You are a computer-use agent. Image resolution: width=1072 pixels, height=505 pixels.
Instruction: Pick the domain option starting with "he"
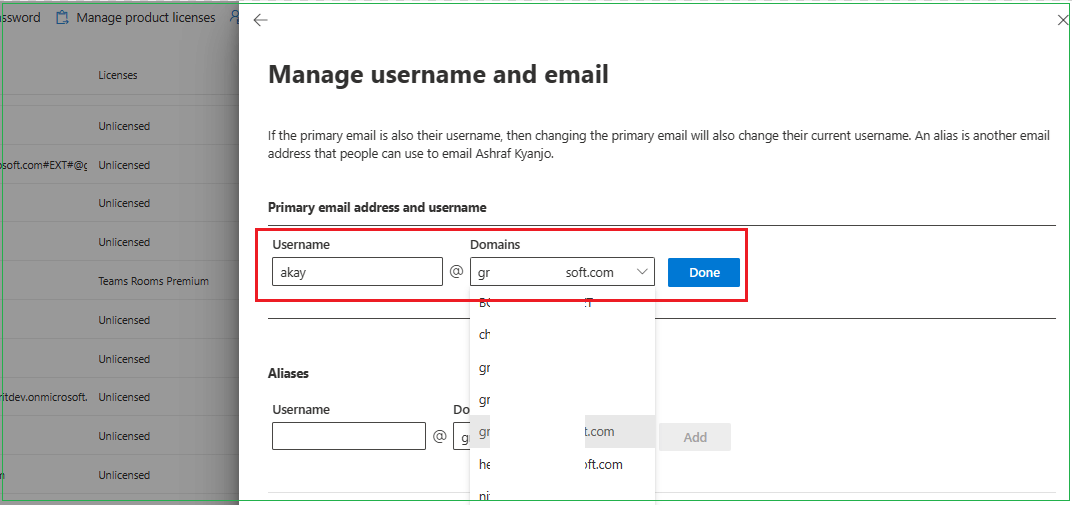click(x=562, y=465)
